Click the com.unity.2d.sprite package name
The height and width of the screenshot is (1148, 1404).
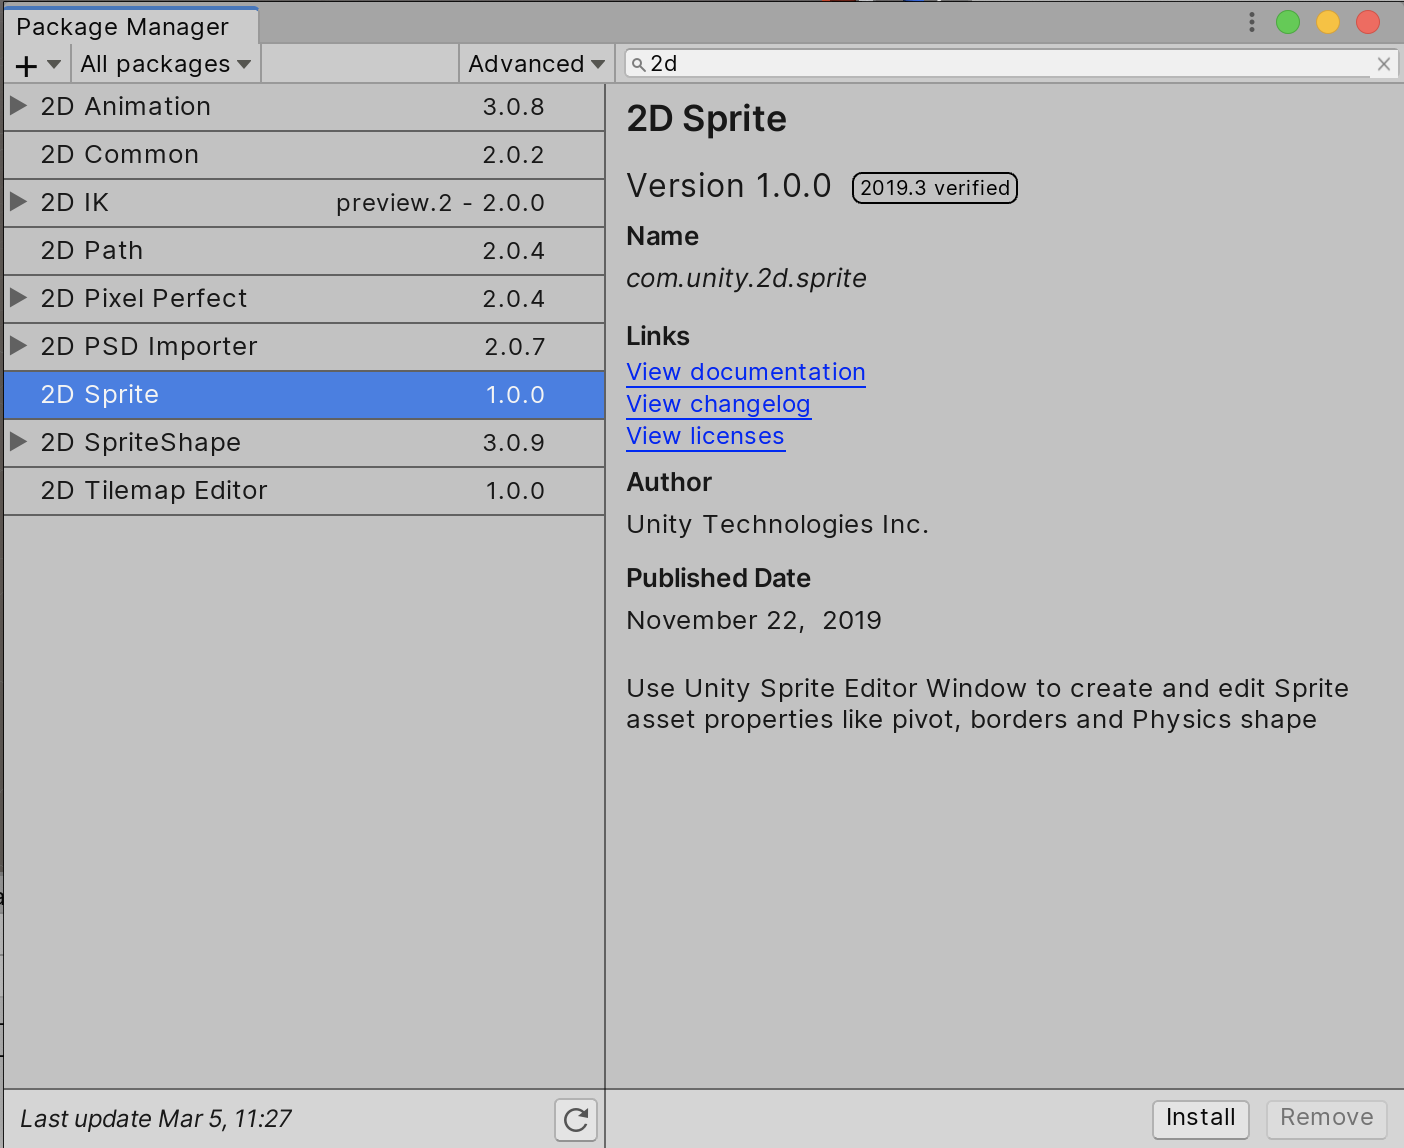tap(746, 278)
